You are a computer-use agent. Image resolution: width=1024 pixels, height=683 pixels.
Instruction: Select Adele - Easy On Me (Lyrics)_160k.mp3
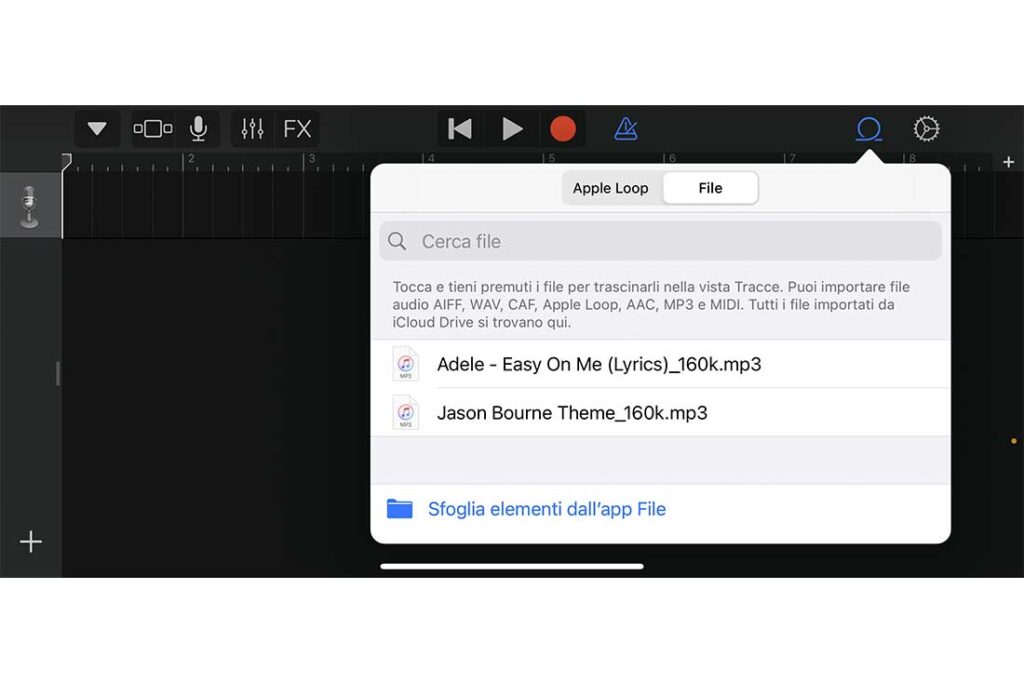click(x=660, y=364)
